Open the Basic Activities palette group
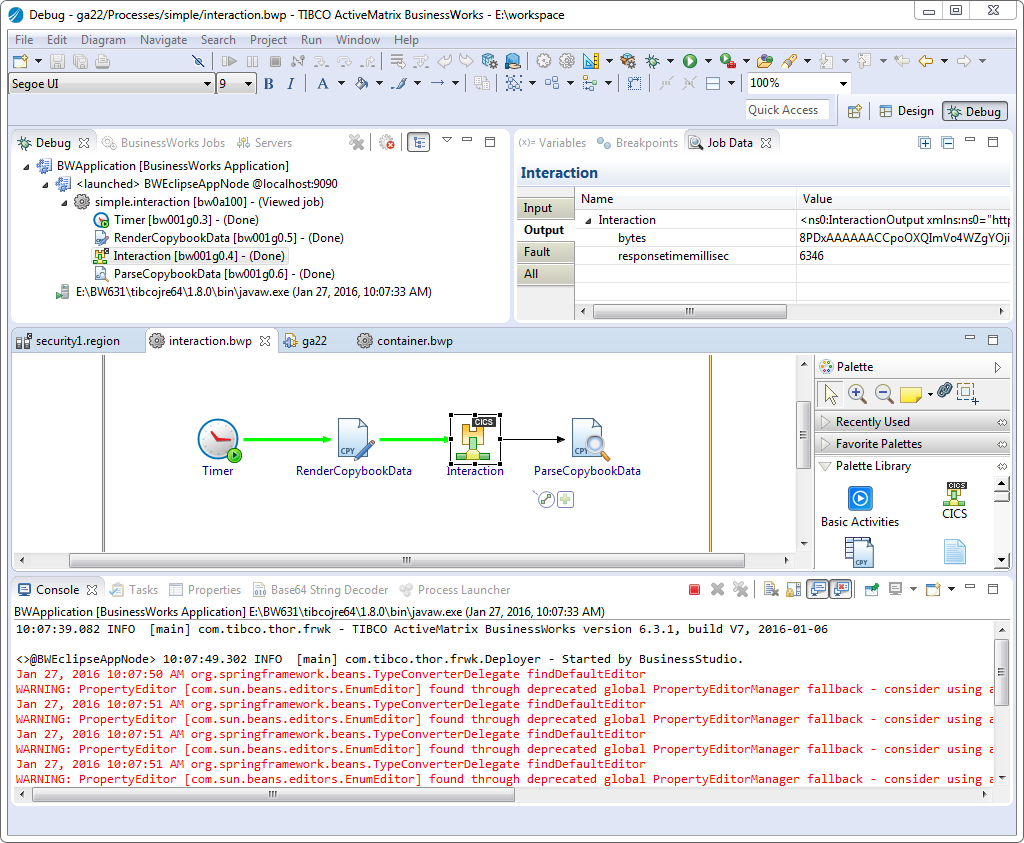Viewport: 1024px width, 843px height. (x=860, y=507)
